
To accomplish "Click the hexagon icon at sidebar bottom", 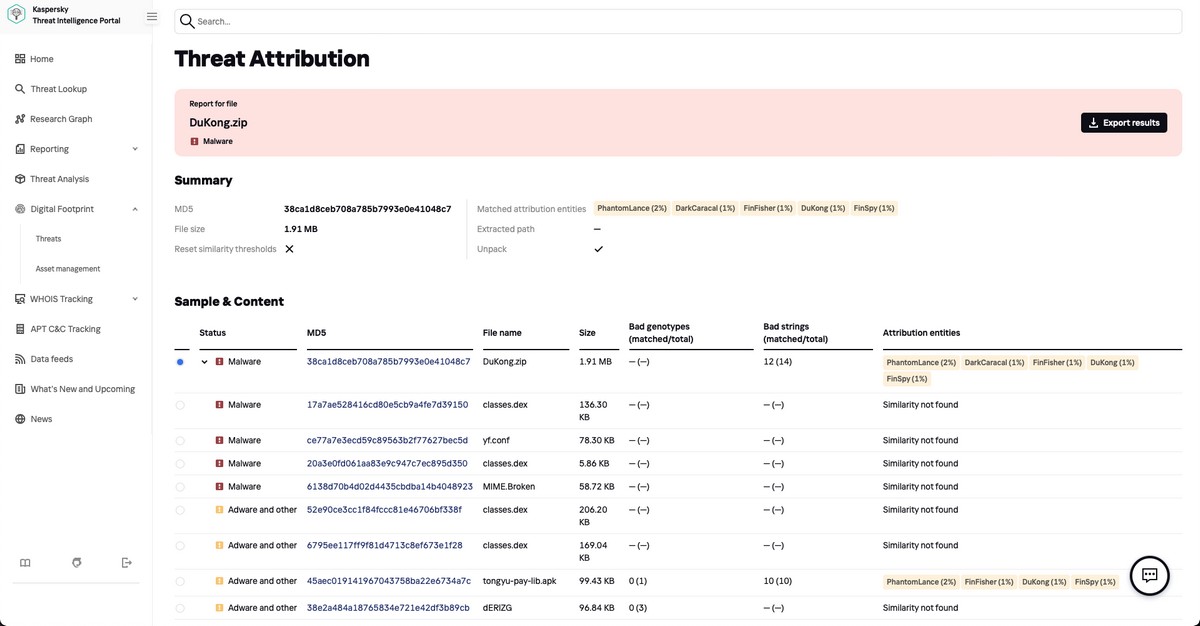I will pyautogui.click(x=76, y=563).
